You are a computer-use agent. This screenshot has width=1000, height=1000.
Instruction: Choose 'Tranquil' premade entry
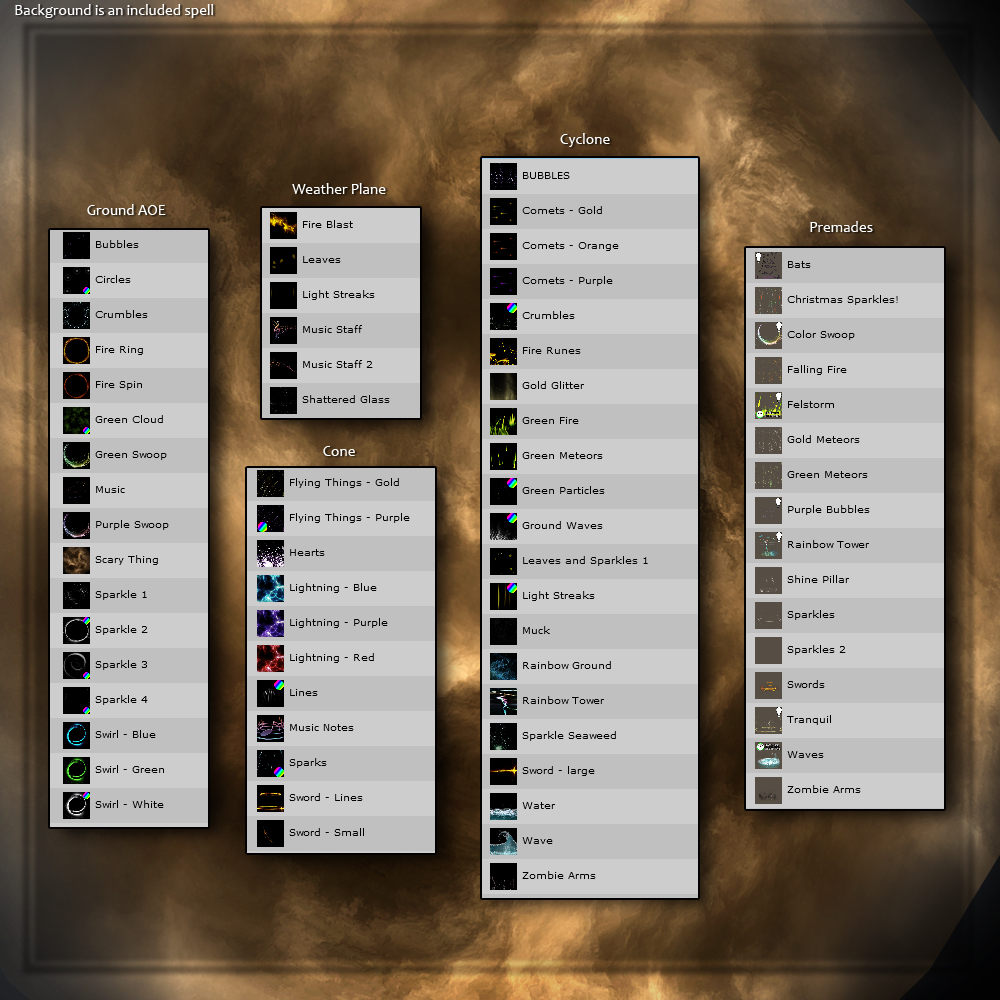click(x=844, y=720)
